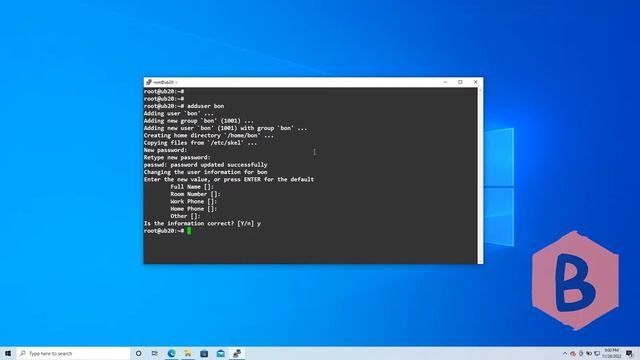The image size is (640, 360).
Task: Open Microsoft Store from the taskbar
Action: click(x=204, y=353)
